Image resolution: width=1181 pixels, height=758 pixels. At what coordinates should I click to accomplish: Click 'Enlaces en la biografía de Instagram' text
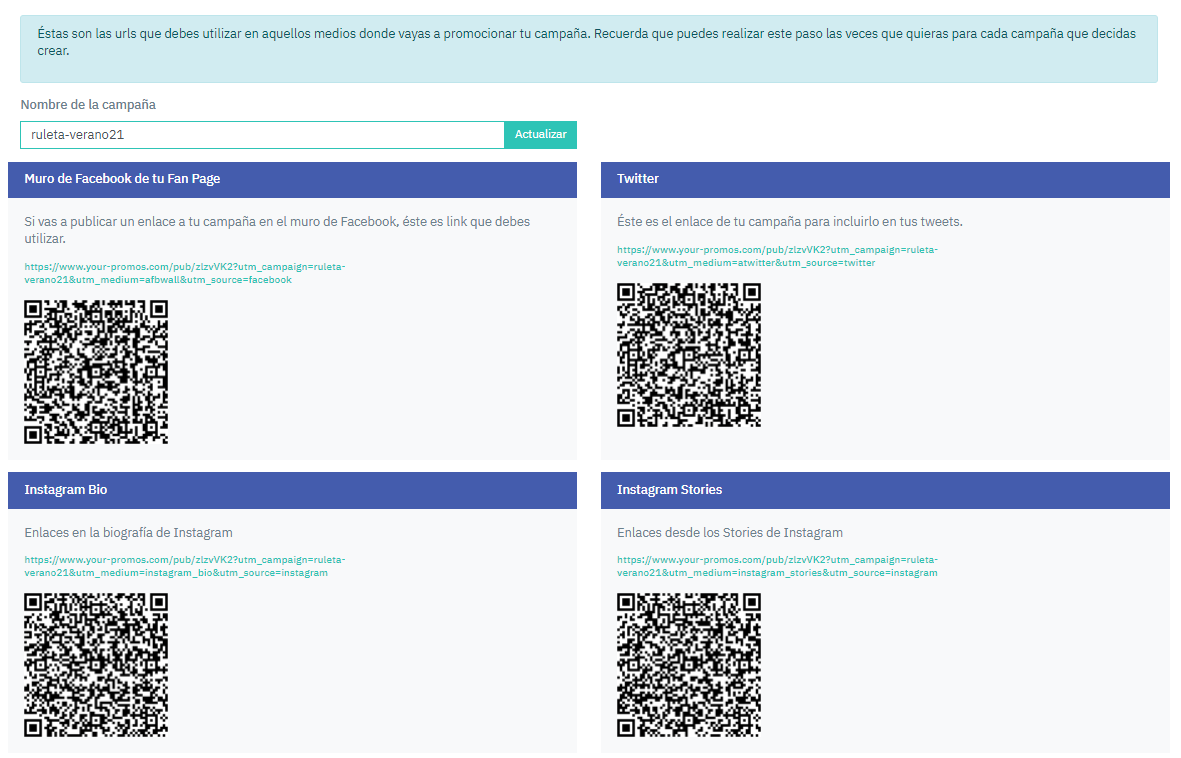[128, 533]
